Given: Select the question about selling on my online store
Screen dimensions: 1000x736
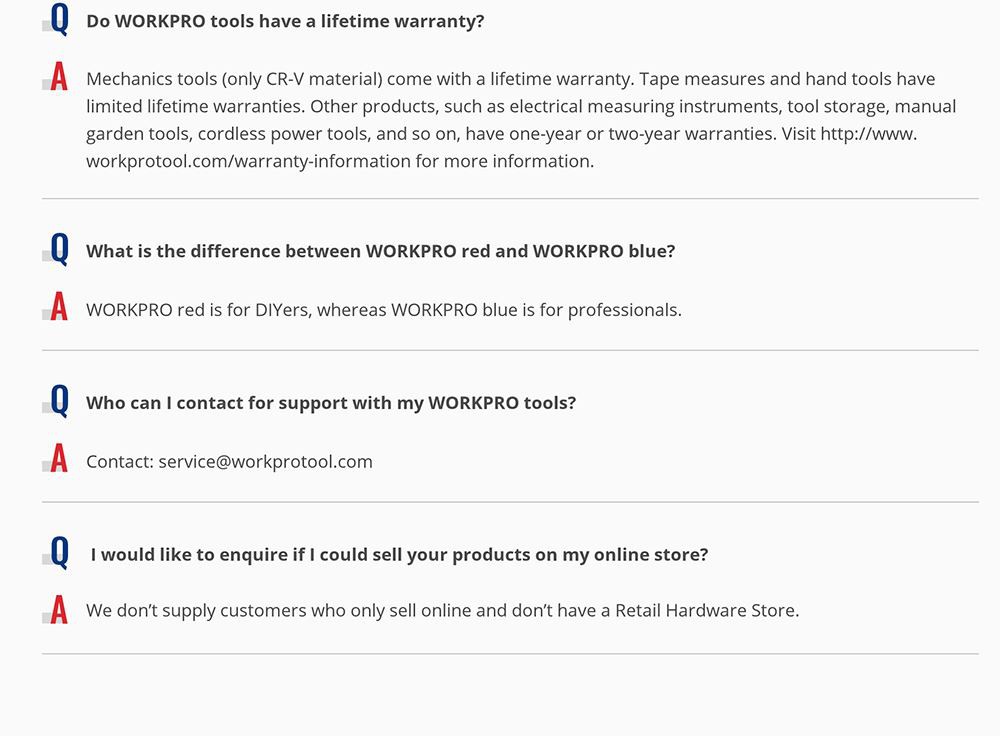Looking at the screenshot, I should click(x=399, y=554).
